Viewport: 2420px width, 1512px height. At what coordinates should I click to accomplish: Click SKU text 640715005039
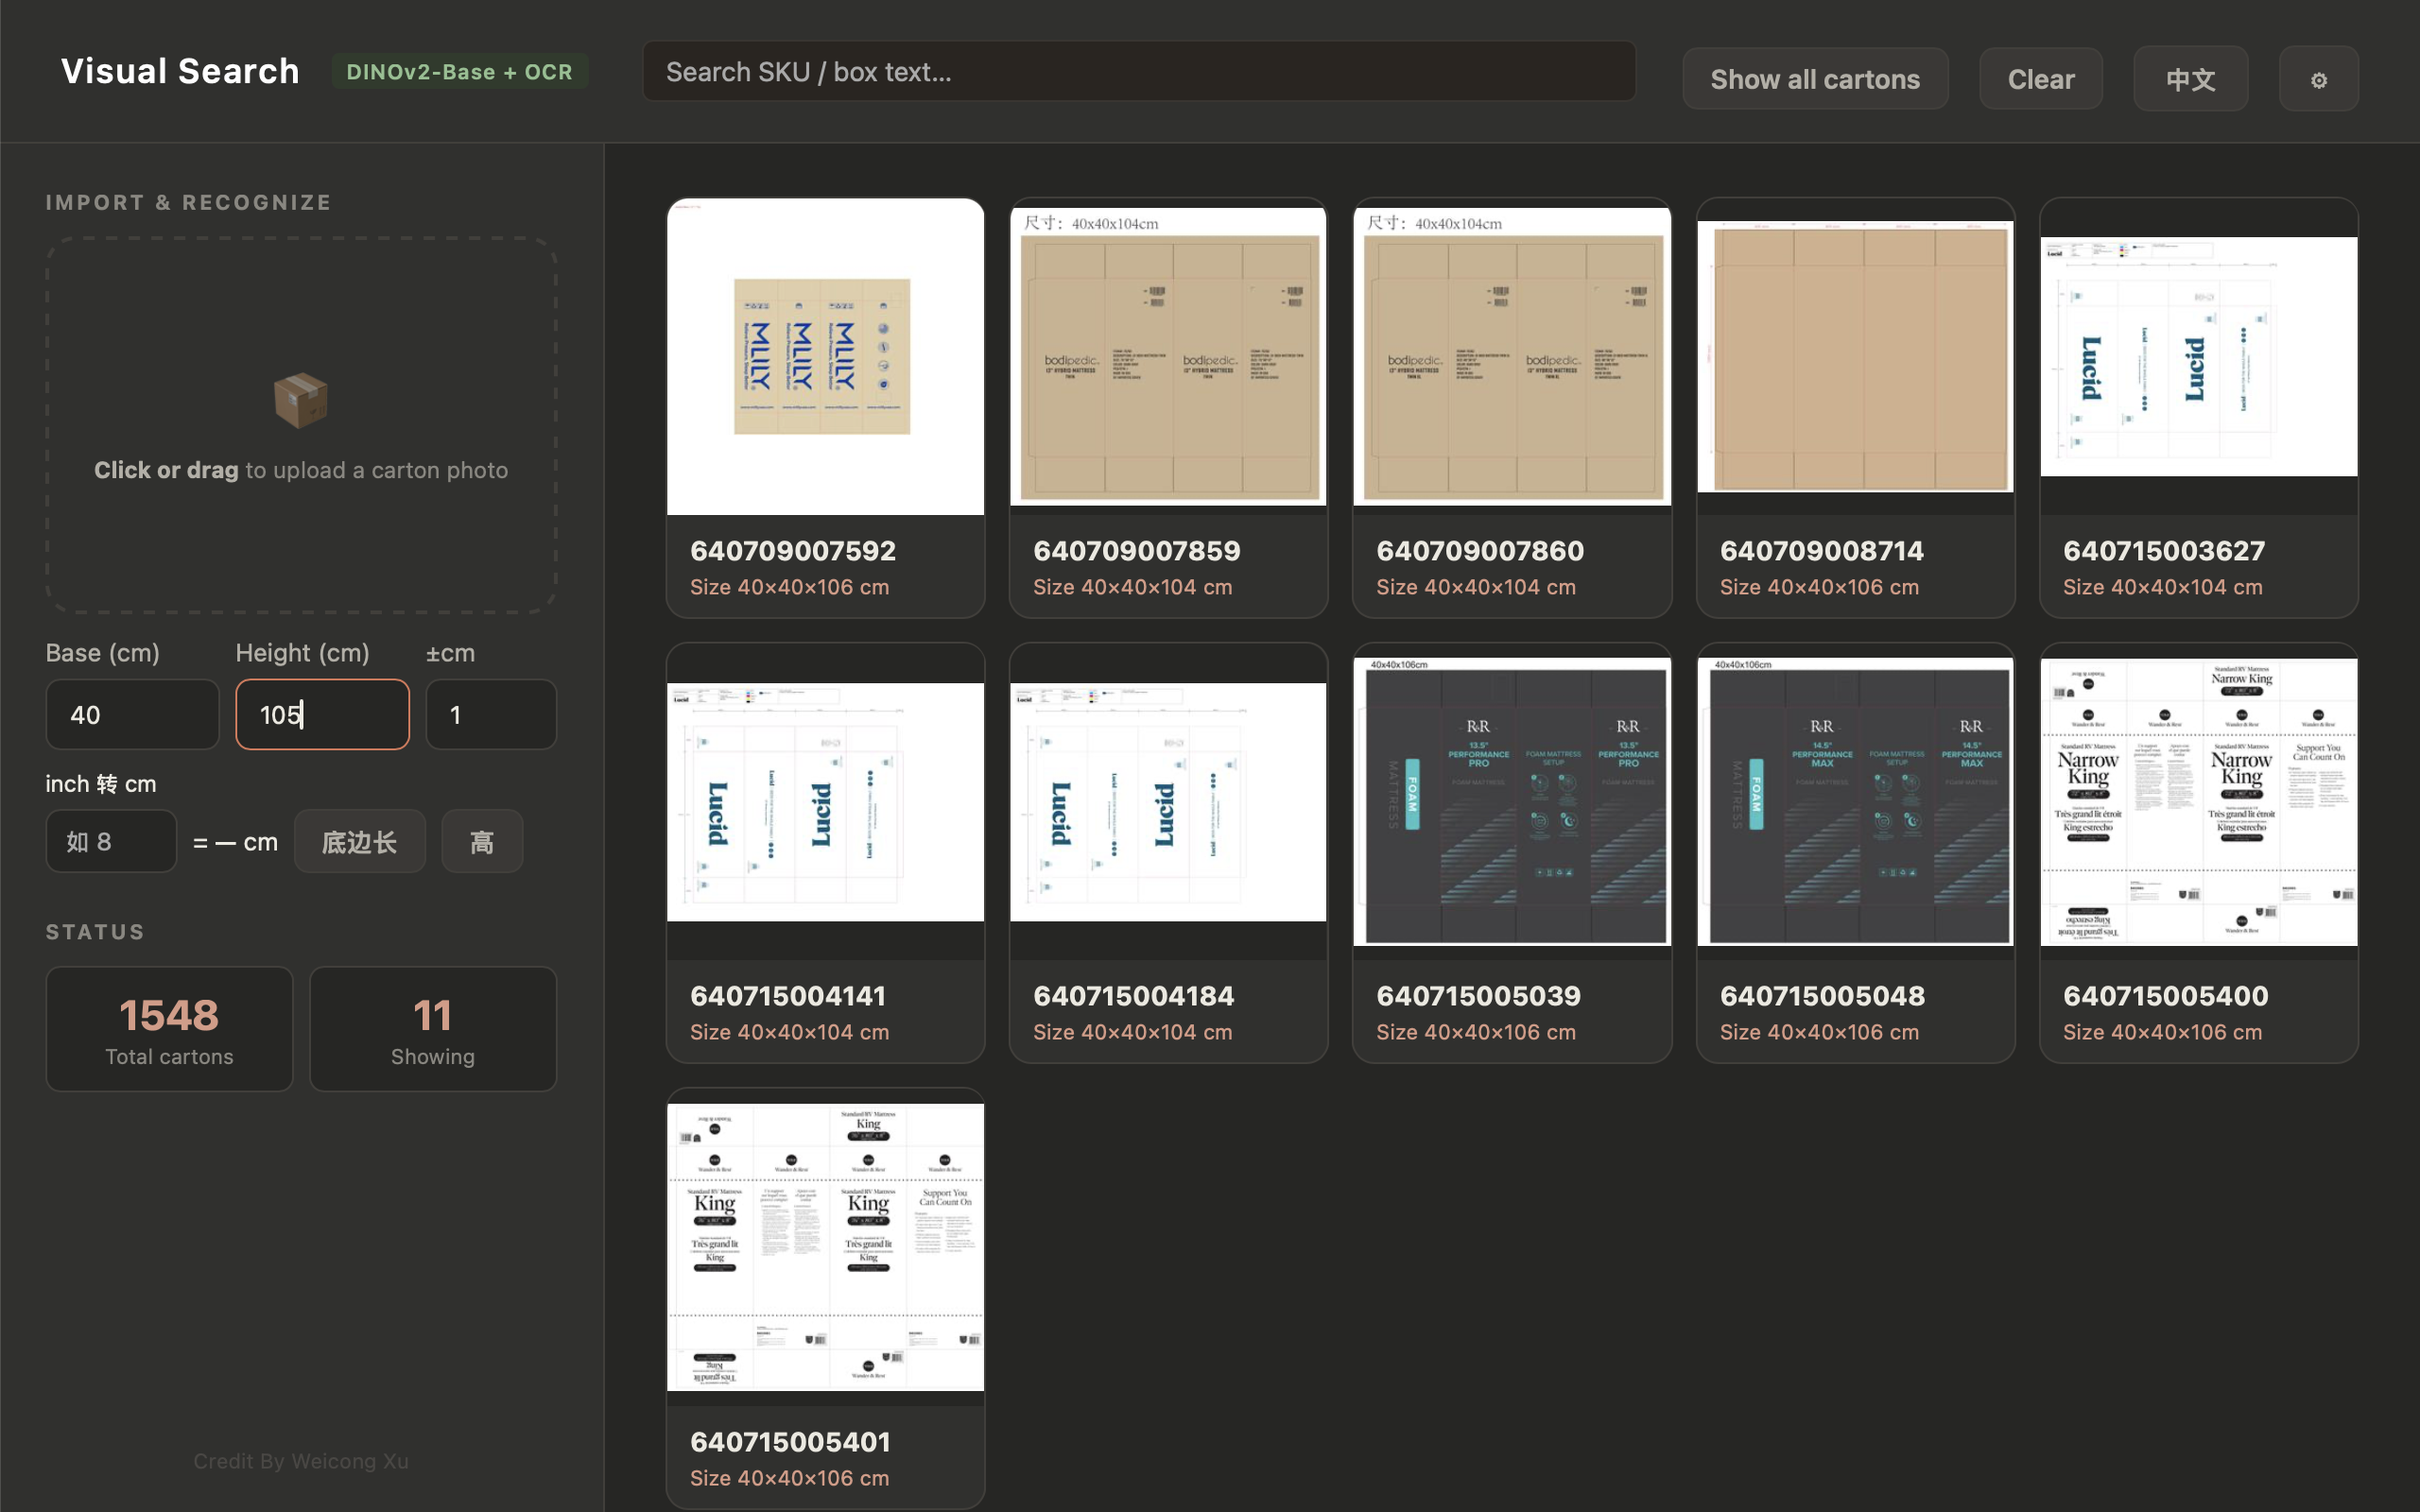point(1478,995)
